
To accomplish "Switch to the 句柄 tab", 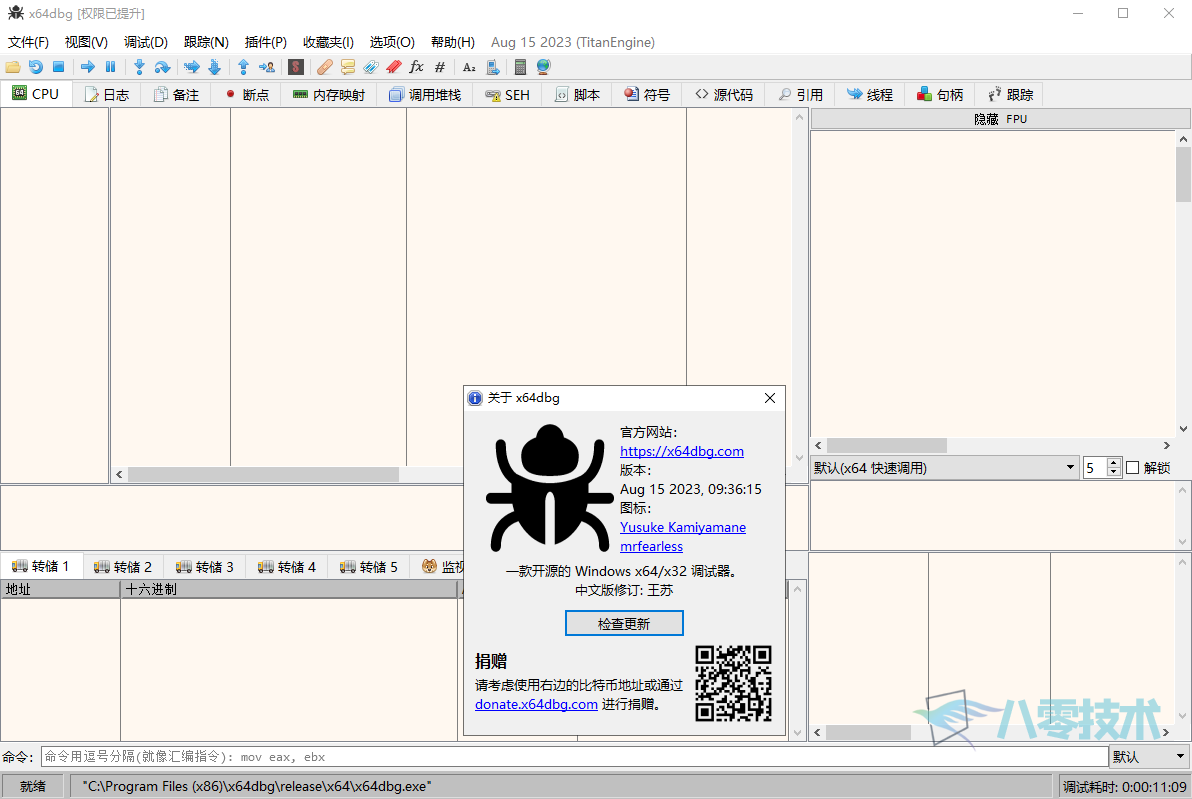I will tap(940, 94).
